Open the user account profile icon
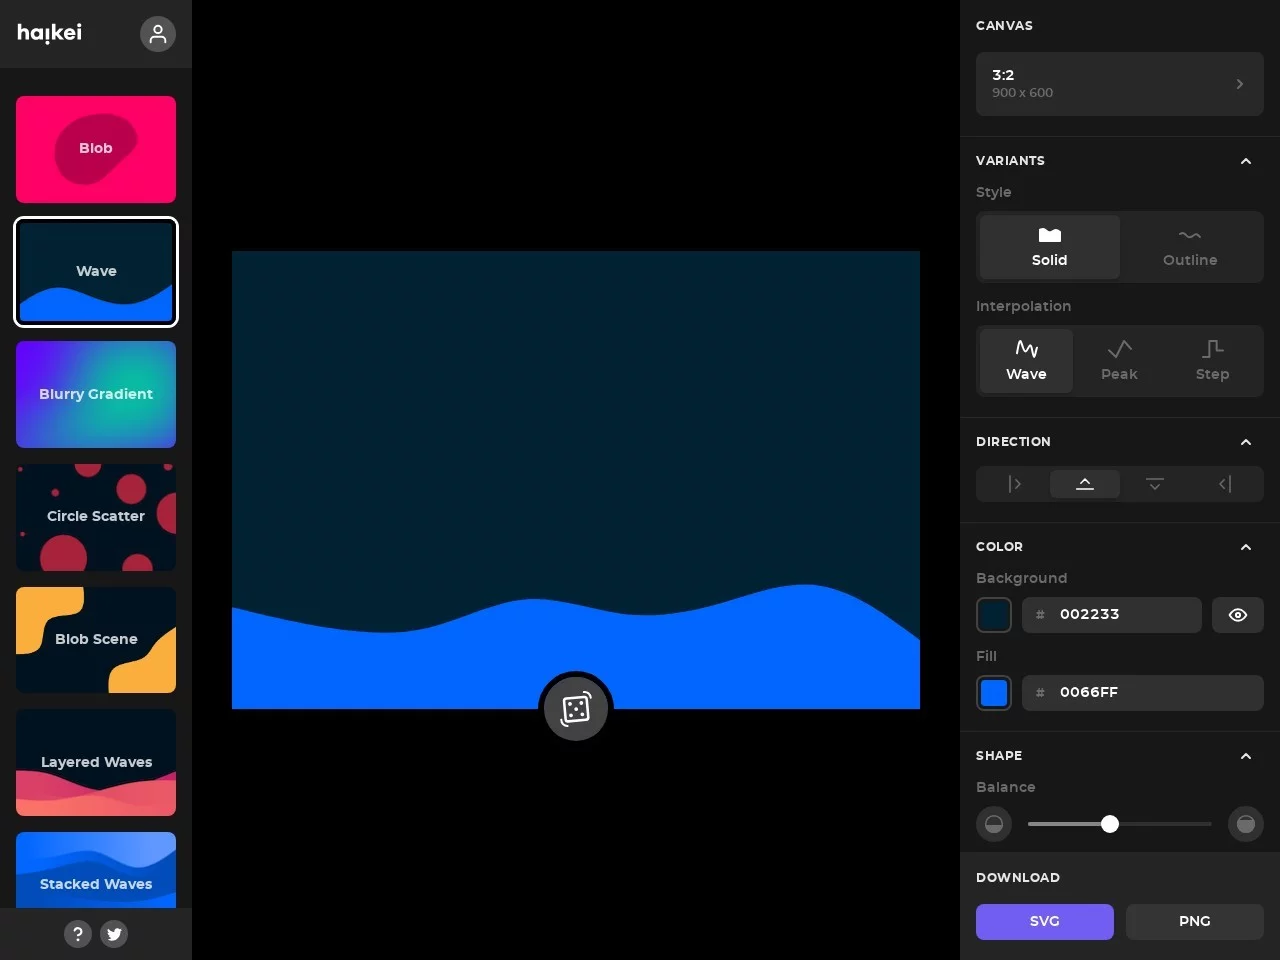This screenshot has width=1280, height=960. (158, 34)
